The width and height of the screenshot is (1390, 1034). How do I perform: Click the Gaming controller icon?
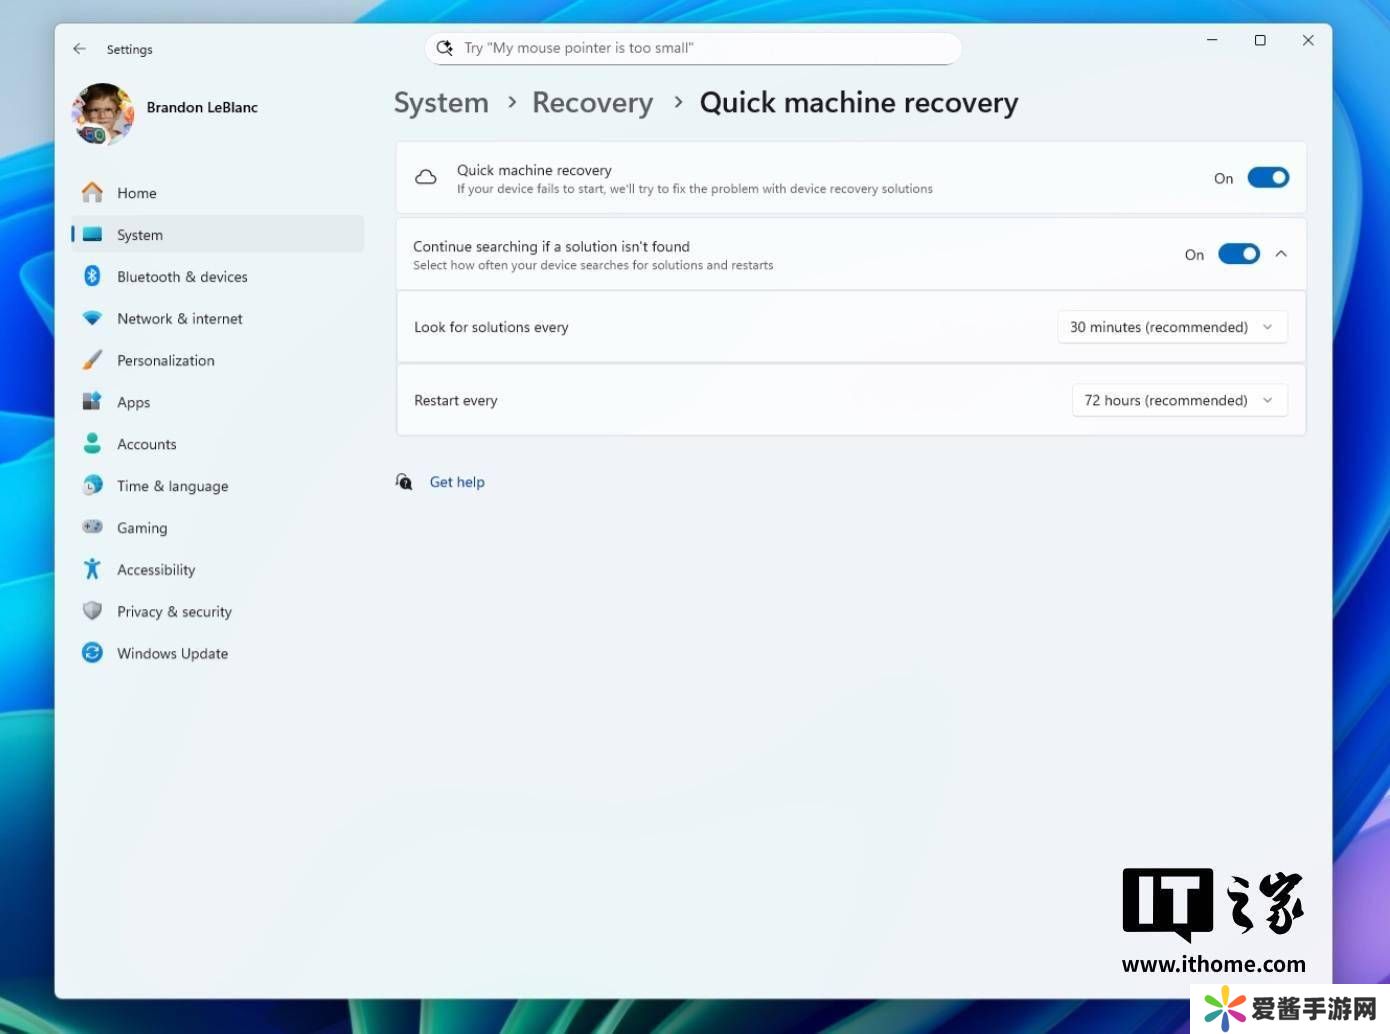tap(92, 527)
